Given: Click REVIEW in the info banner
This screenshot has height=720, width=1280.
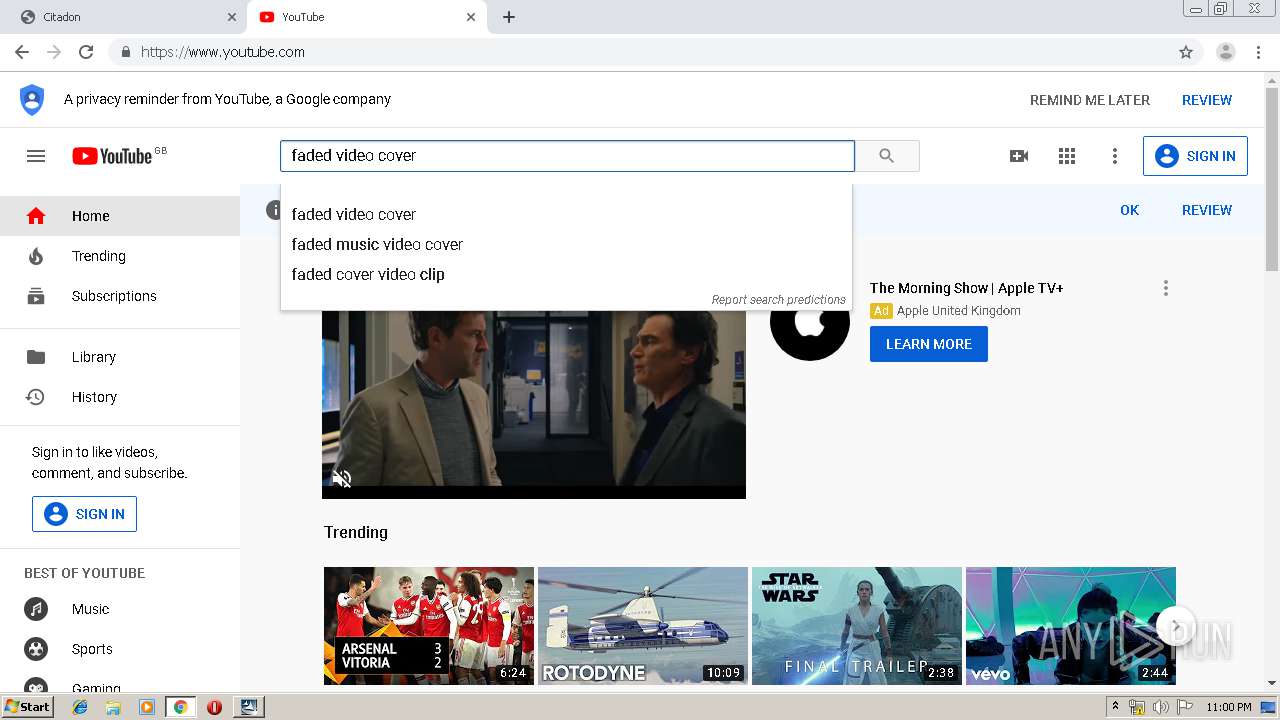Looking at the screenshot, I should [1207, 210].
